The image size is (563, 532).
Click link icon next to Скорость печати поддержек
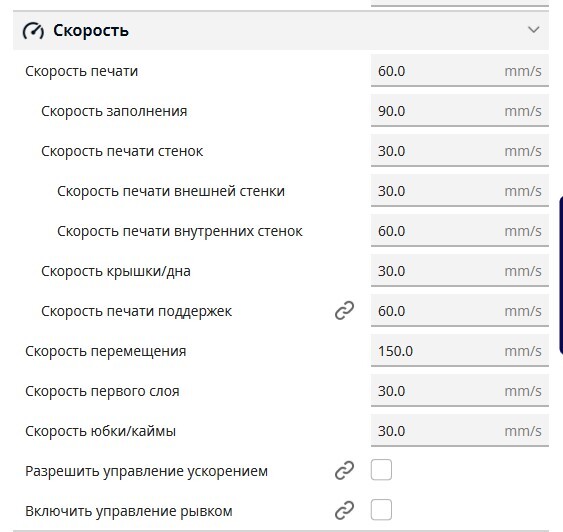tap(344, 311)
